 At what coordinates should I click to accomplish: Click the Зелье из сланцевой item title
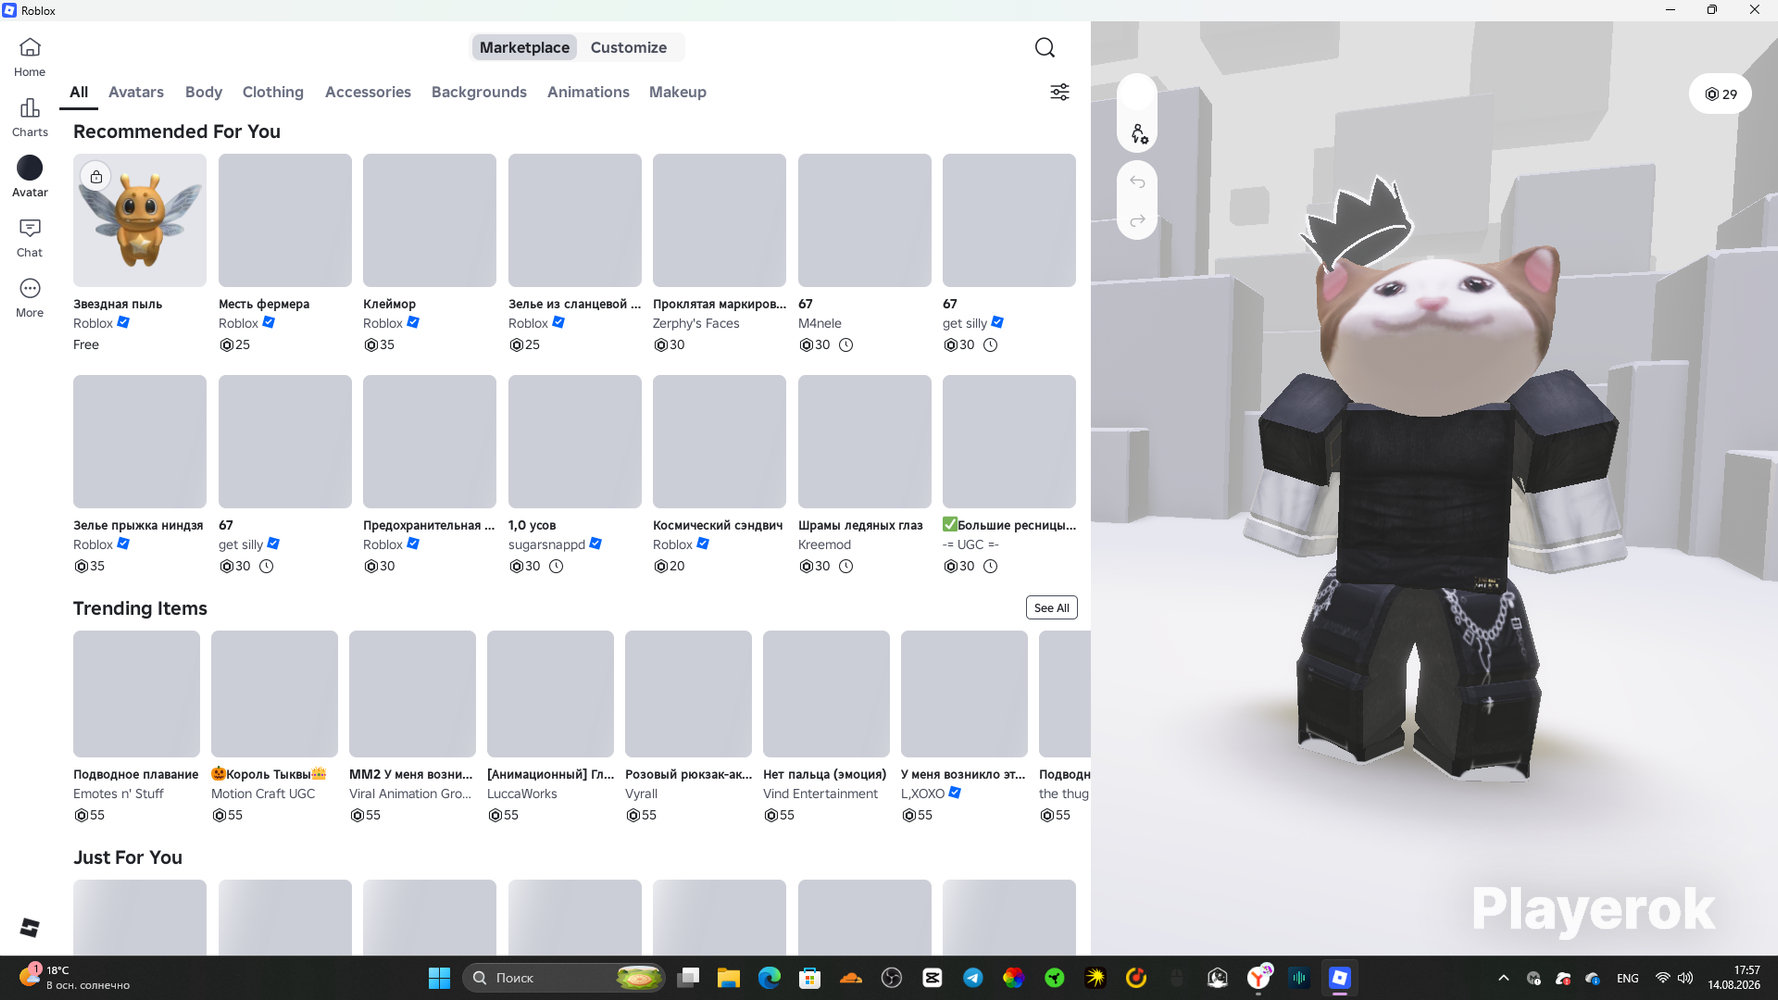tap(575, 303)
